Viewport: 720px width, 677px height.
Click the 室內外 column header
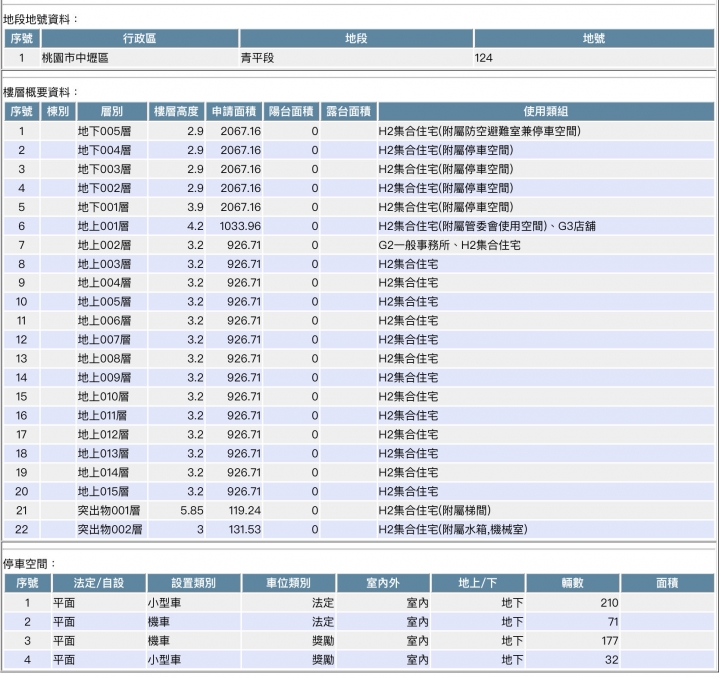383,583
